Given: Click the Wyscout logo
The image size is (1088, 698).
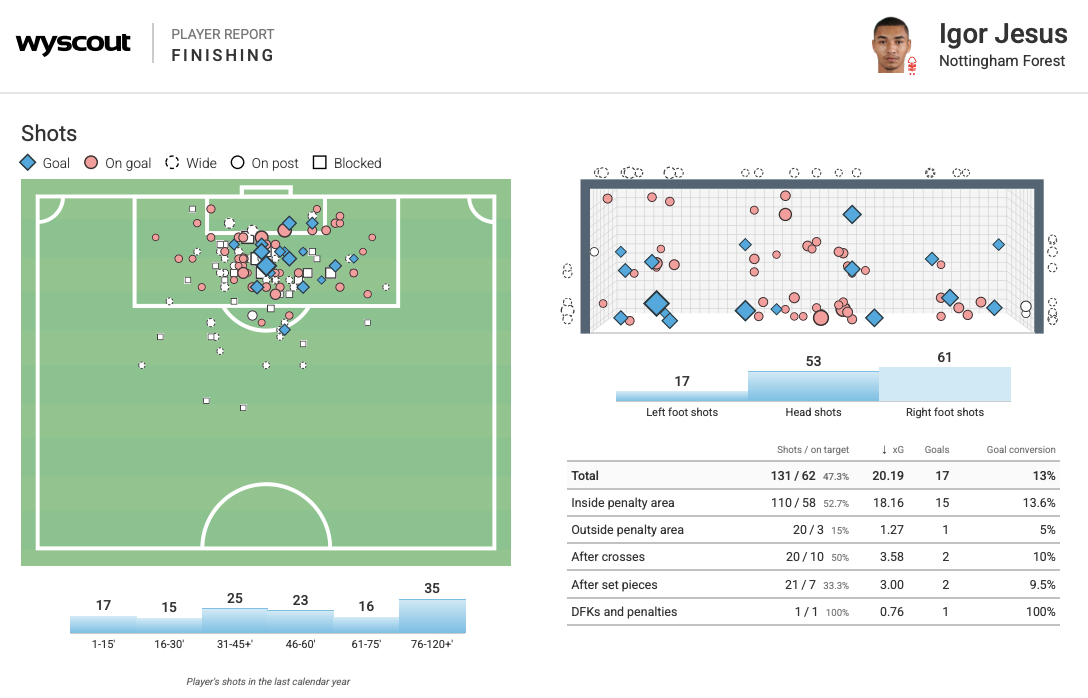Looking at the screenshot, I should coord(73,44).
